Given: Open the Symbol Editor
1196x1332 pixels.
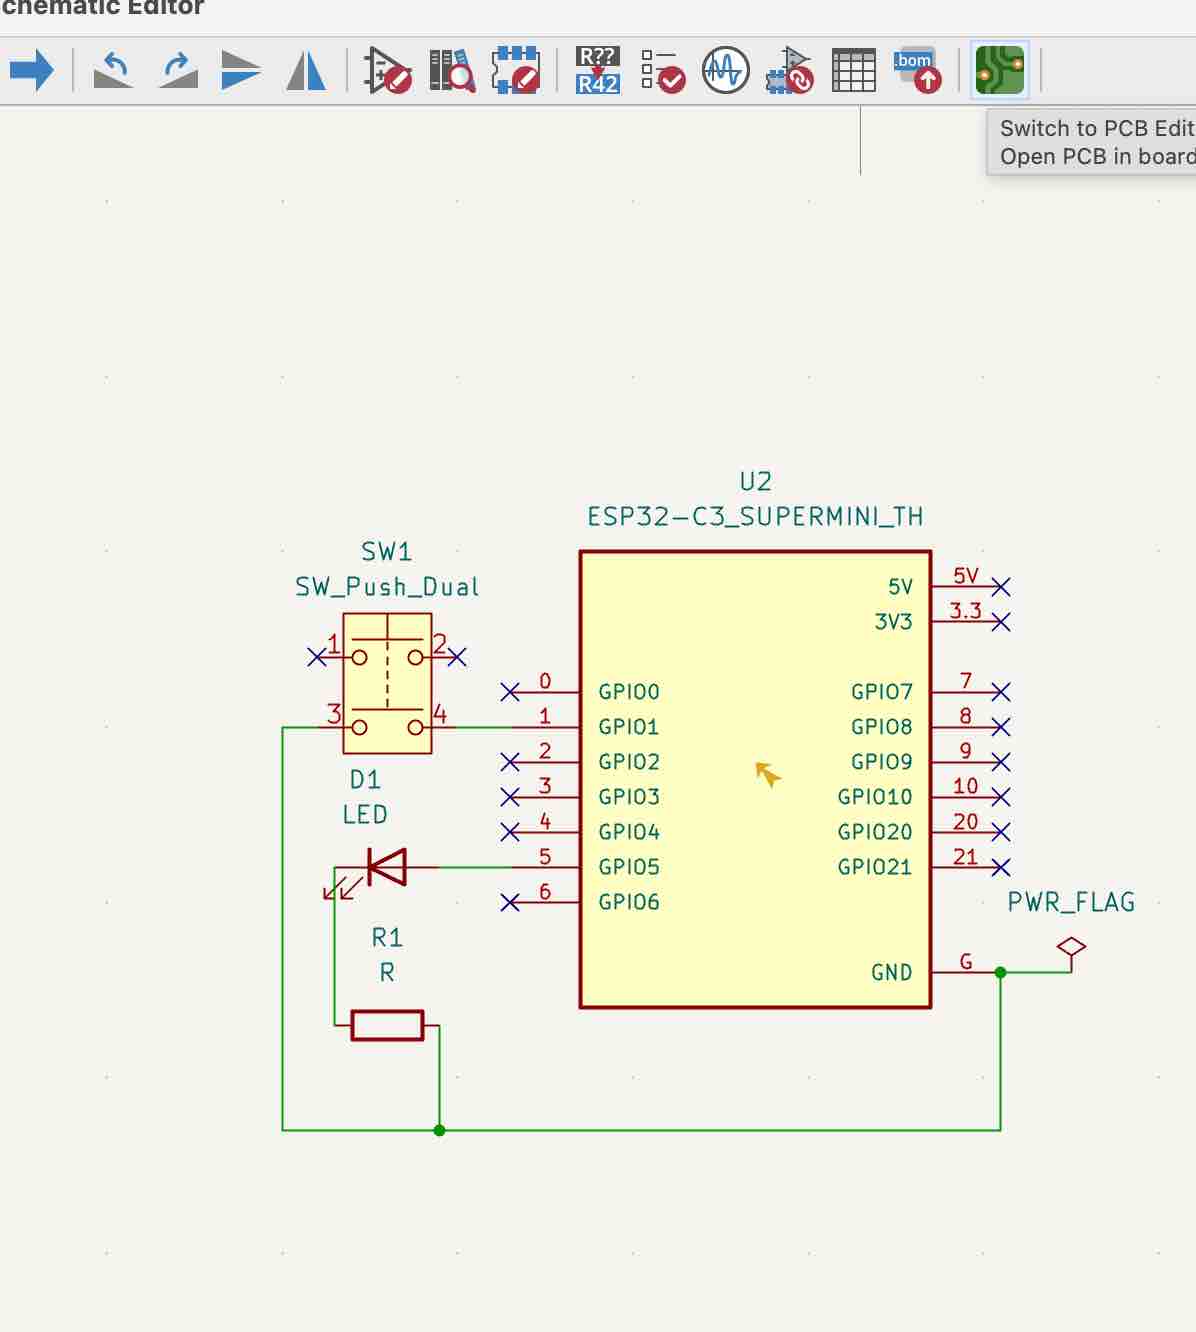Looking at the screenshot, I should (x=388, y=71).
